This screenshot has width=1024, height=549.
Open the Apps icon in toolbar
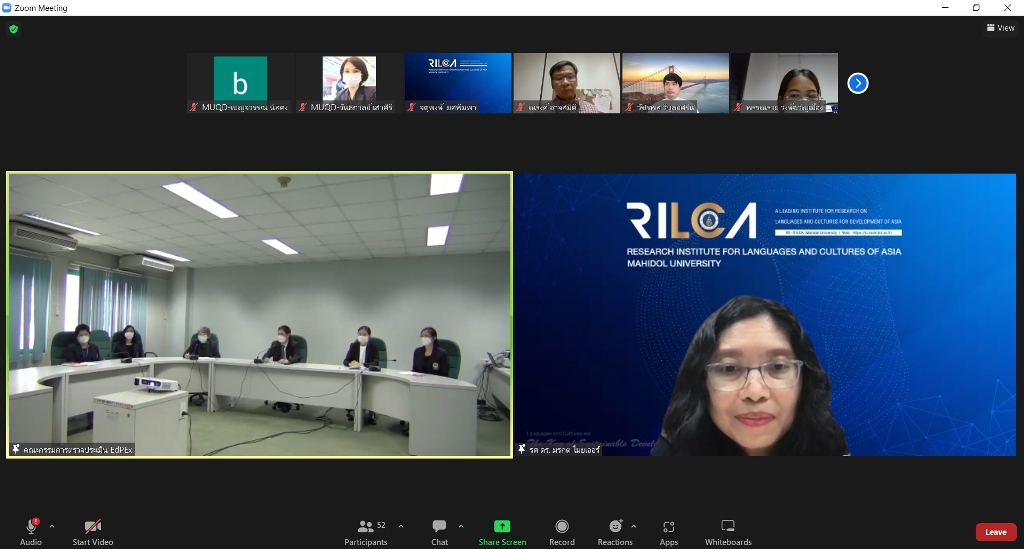click(668, 526)
